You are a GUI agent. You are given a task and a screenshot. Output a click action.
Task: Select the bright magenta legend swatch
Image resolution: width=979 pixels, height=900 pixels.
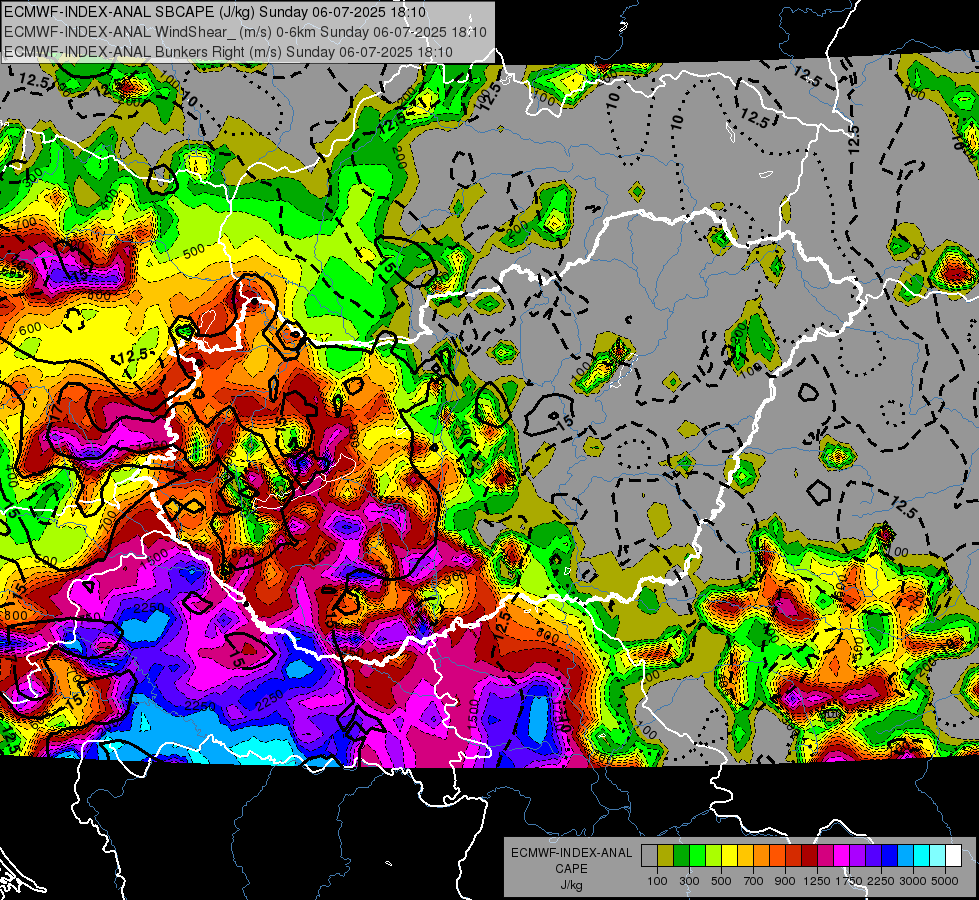842,856
